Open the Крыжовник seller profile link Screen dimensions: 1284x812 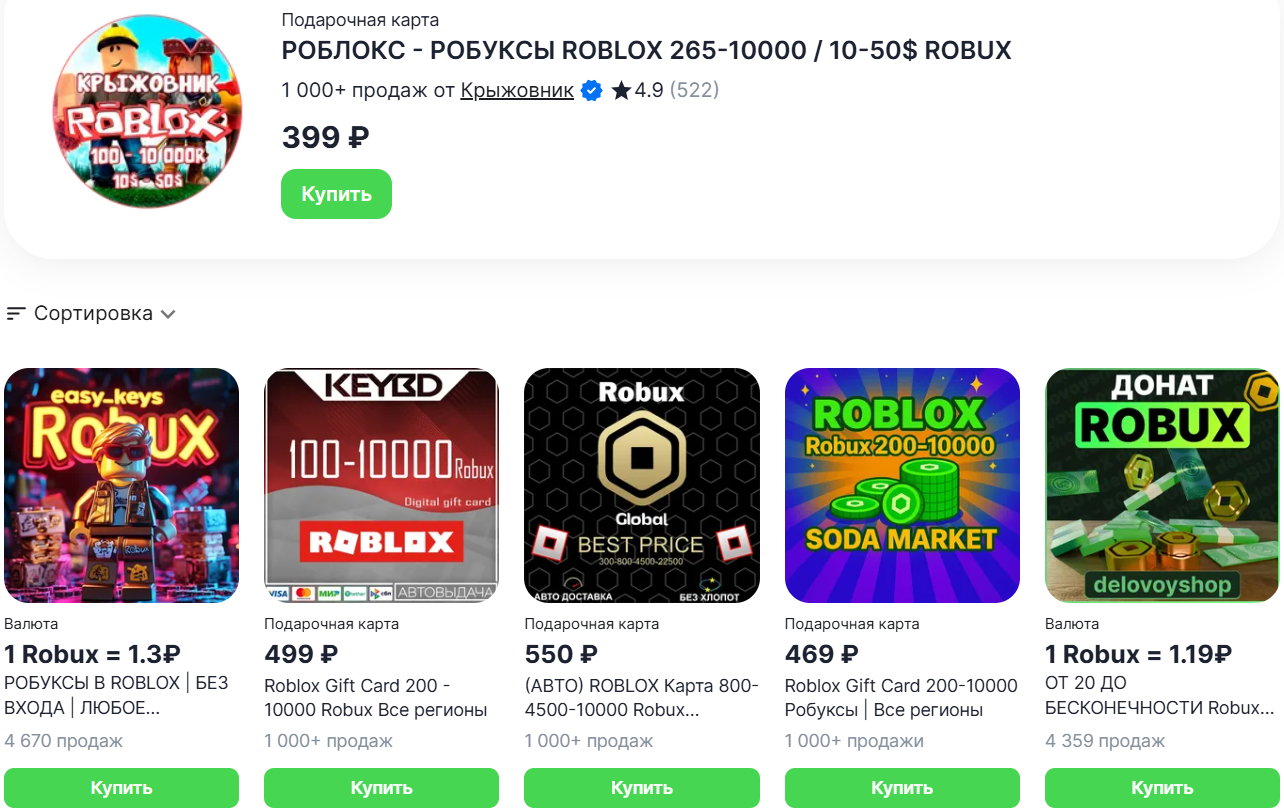click(517, 91)
